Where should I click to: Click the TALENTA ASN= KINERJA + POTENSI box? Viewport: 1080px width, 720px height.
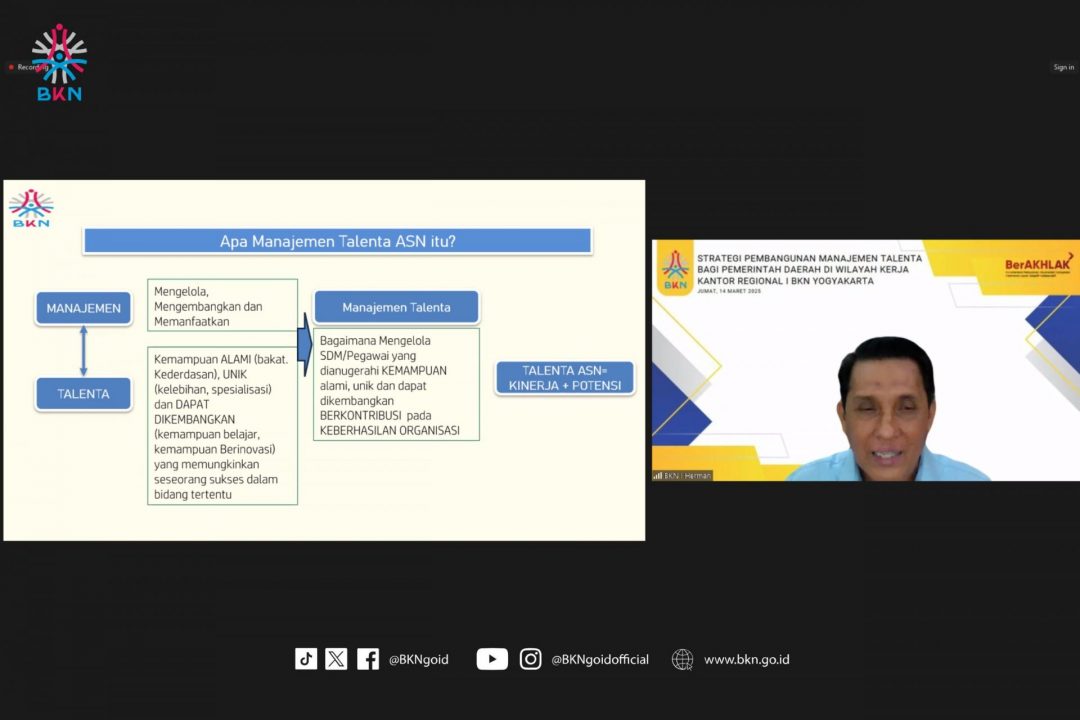(x=565, y=378)
